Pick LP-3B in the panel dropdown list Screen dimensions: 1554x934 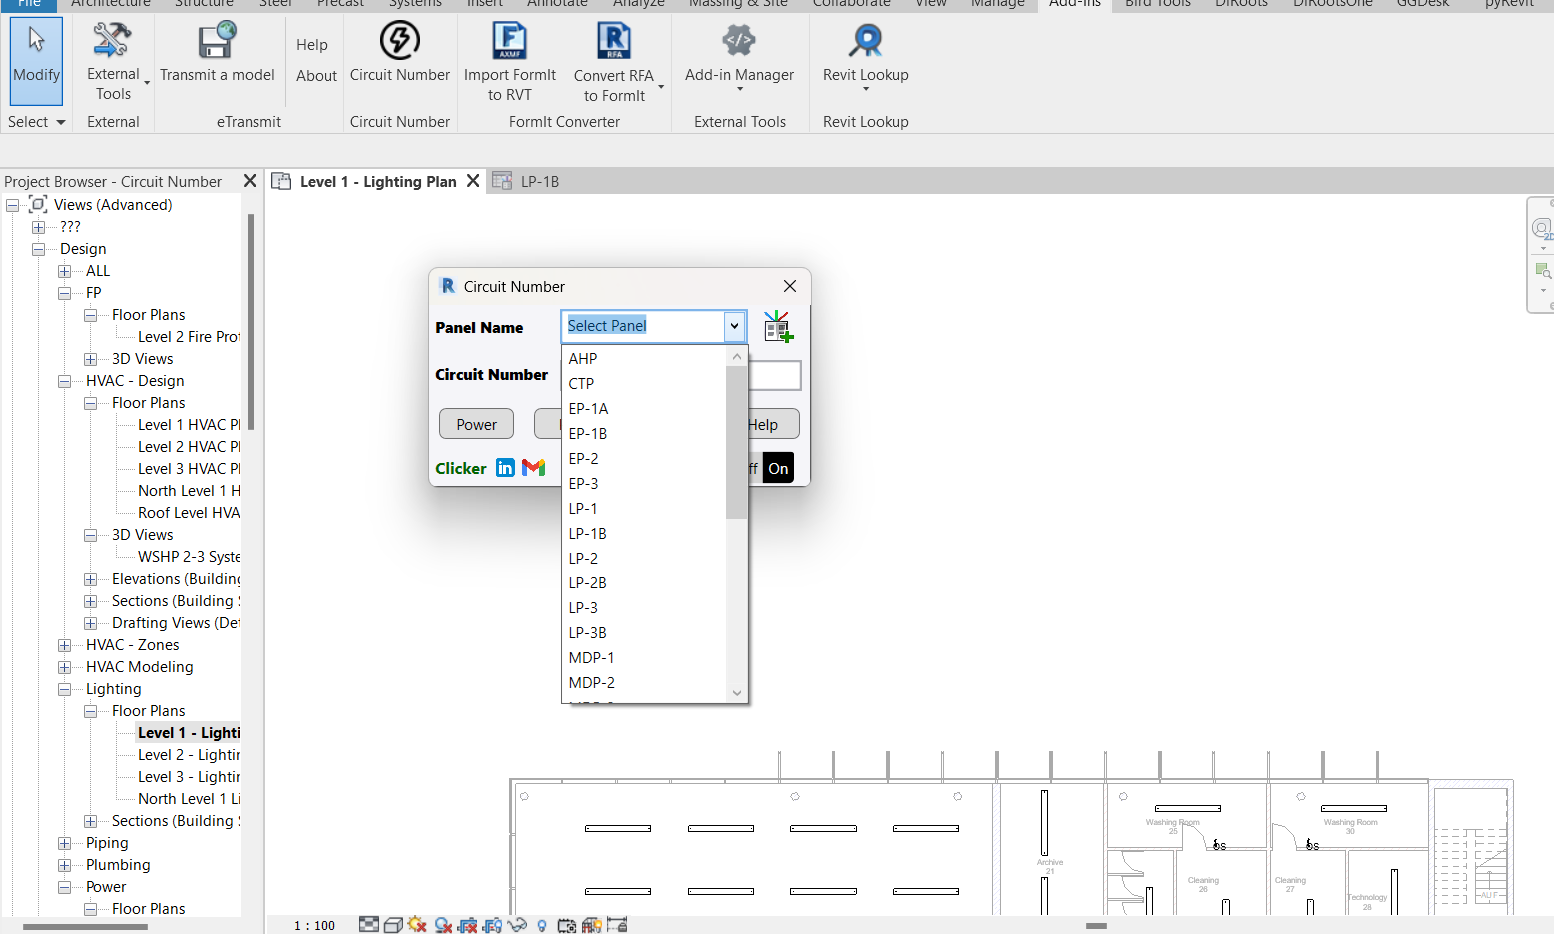644,632
